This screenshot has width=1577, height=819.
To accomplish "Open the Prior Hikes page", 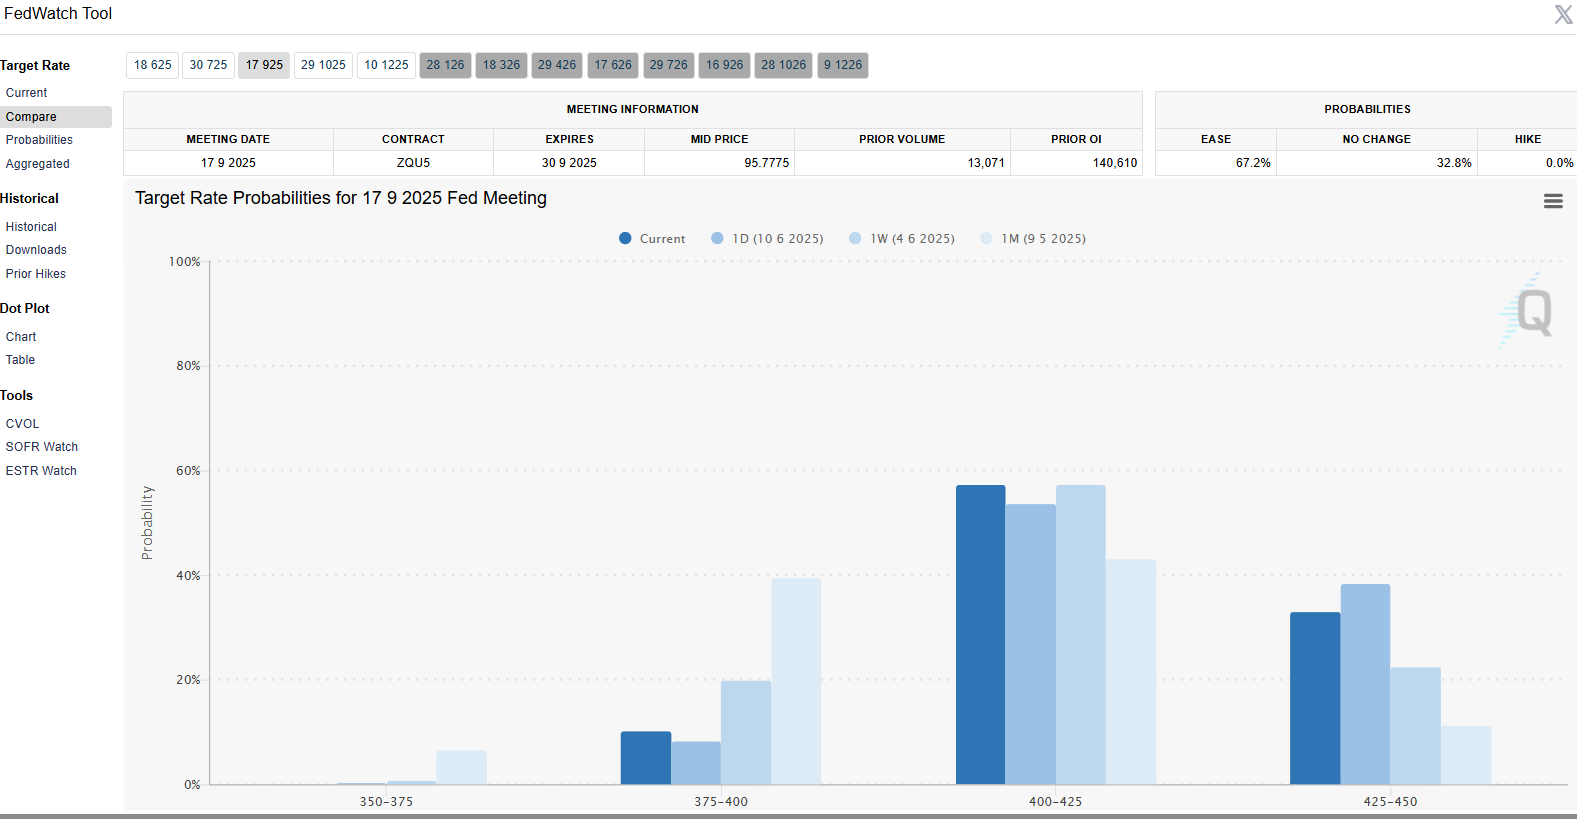I will point(36,274).
